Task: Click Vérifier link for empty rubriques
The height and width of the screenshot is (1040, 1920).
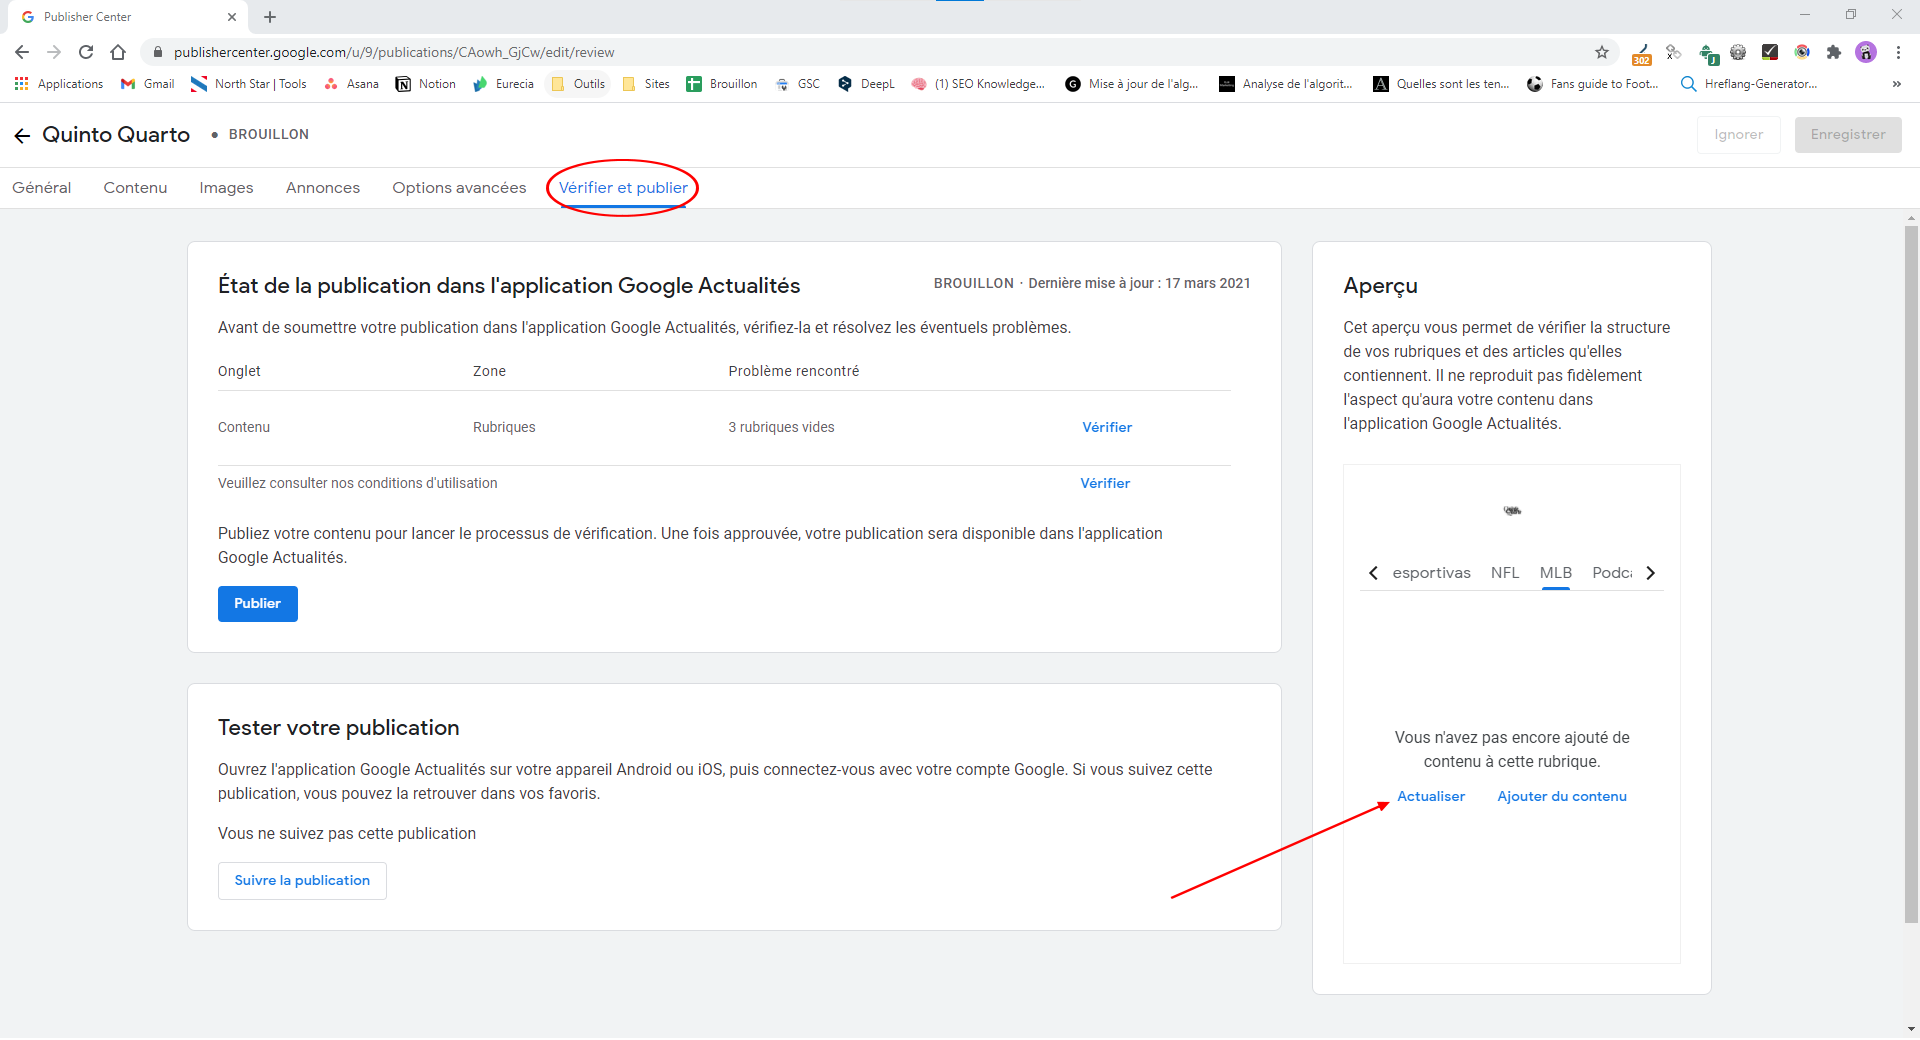Action: coord(1107,427)
